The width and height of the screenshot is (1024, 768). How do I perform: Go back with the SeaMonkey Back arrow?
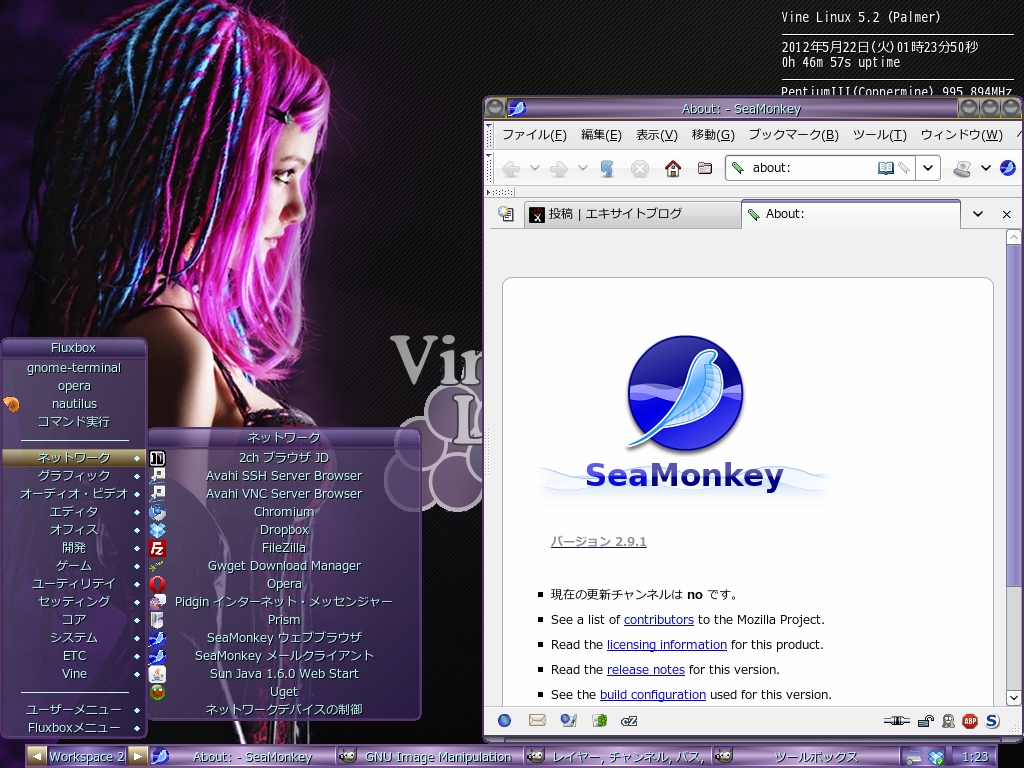pyautogui.click(x=511, y=168)
